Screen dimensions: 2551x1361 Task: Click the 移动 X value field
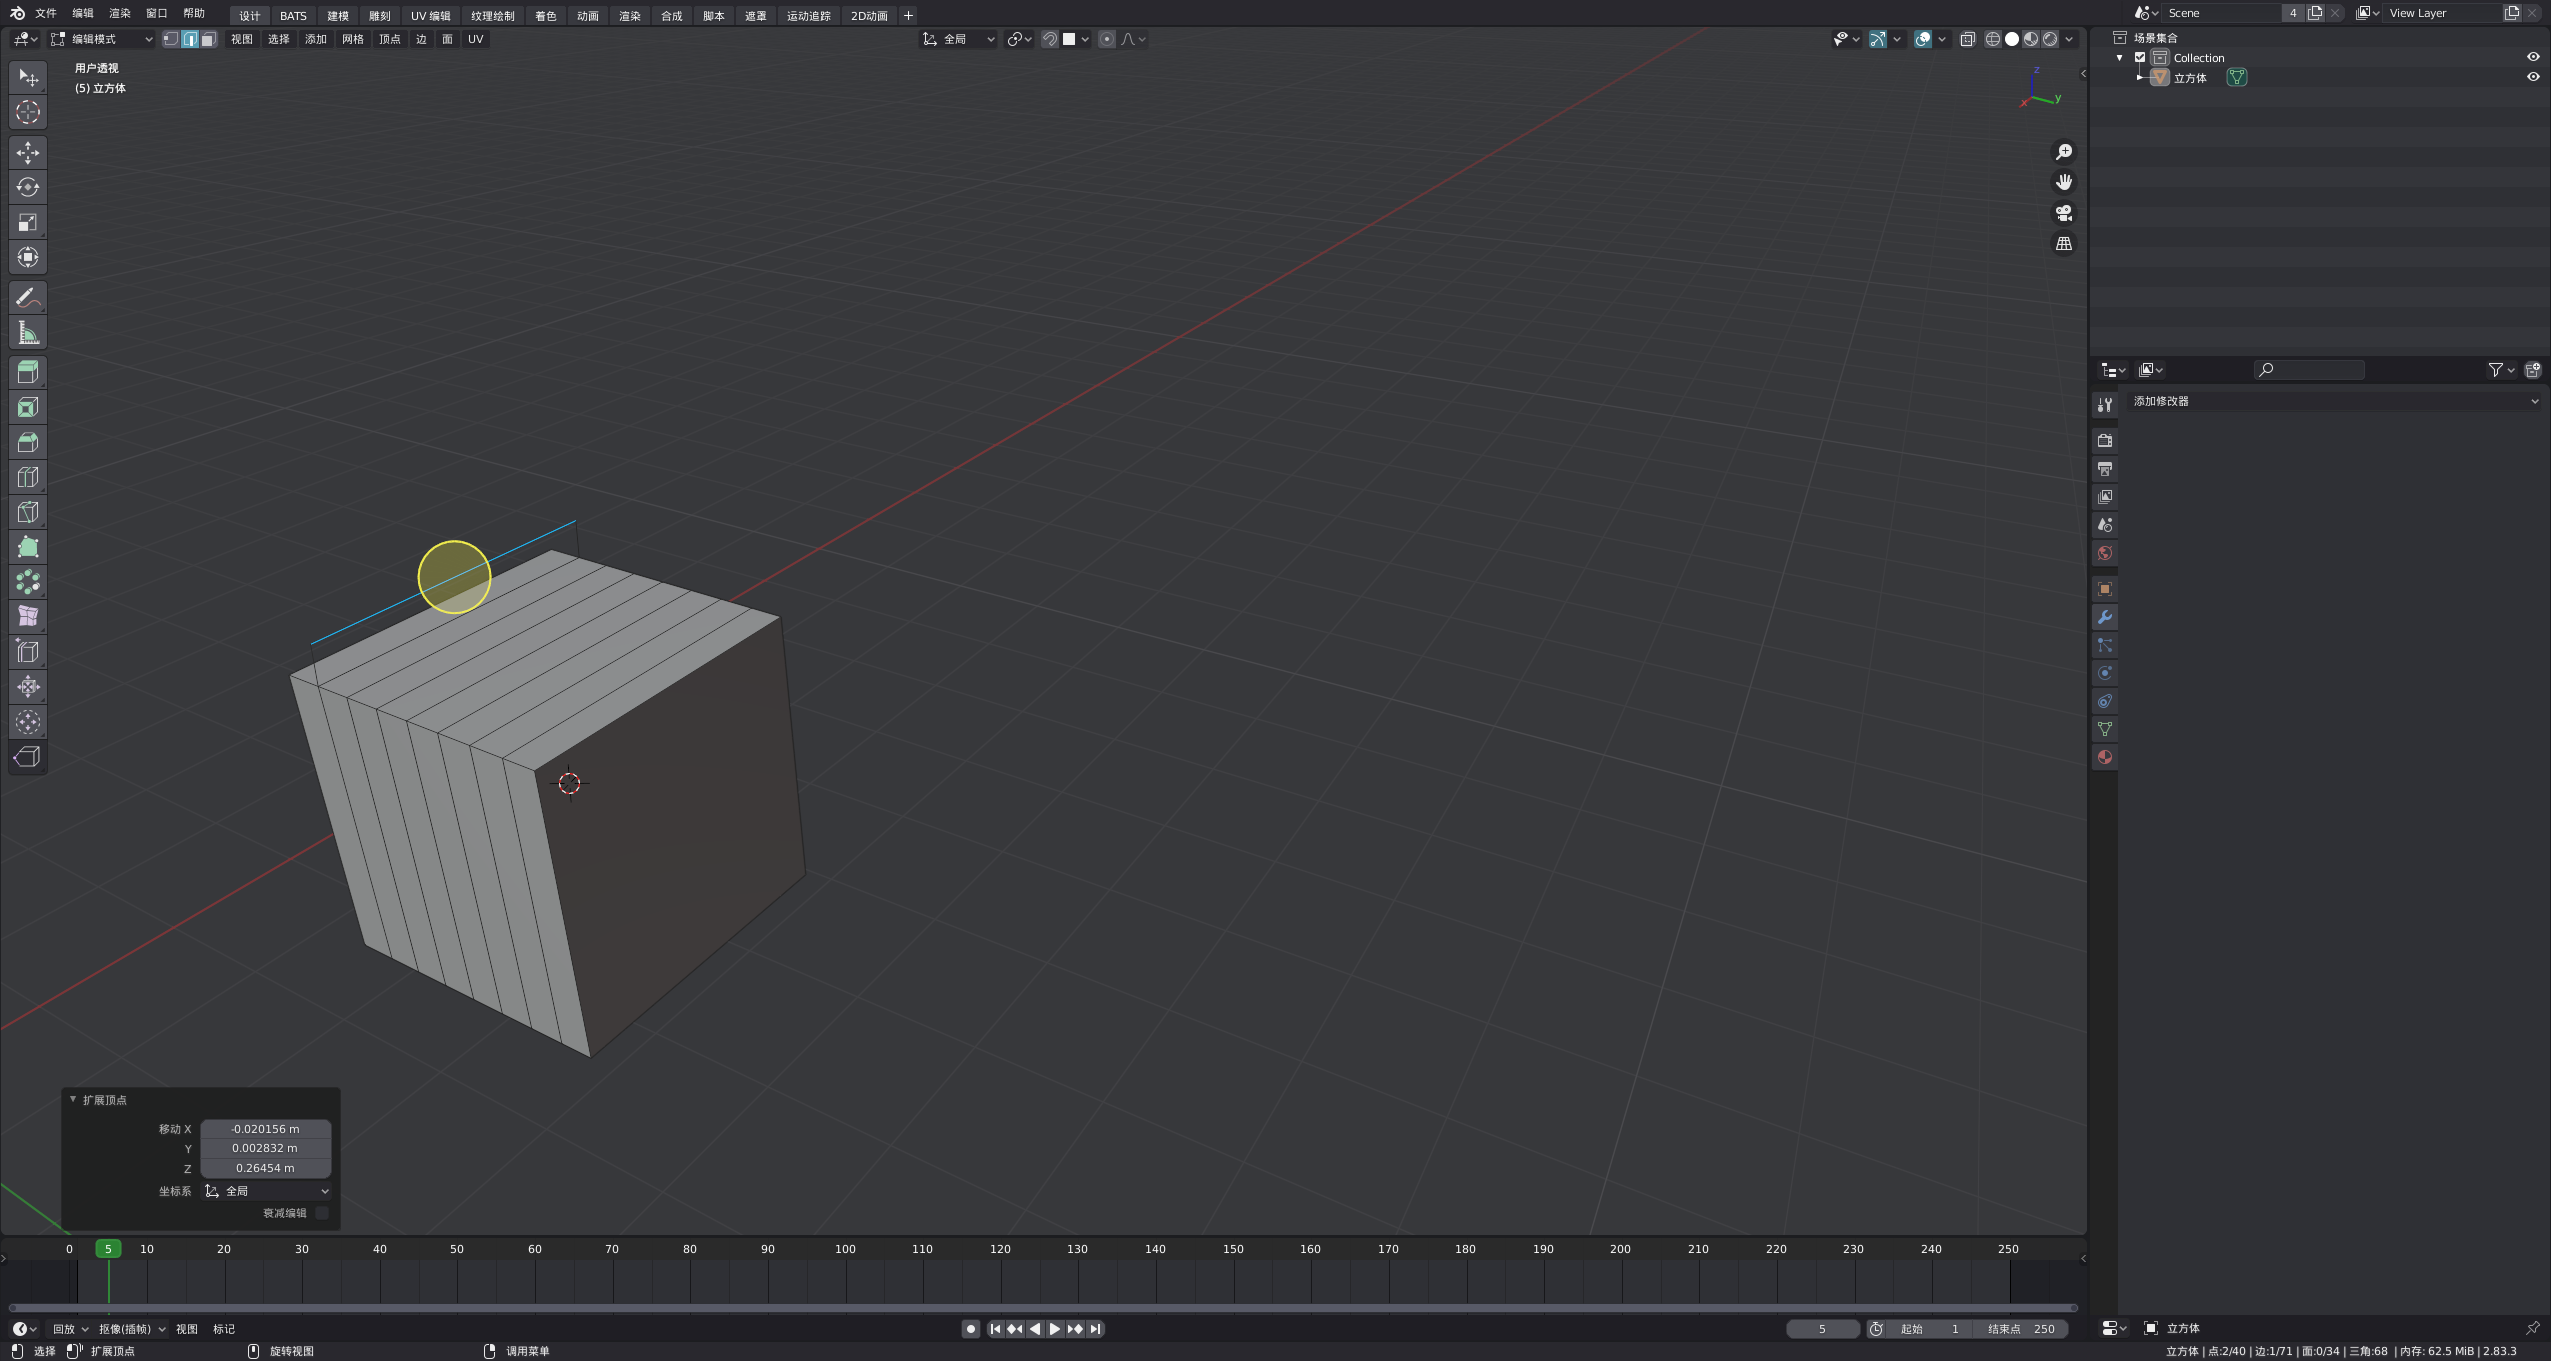coord(265,1129)
